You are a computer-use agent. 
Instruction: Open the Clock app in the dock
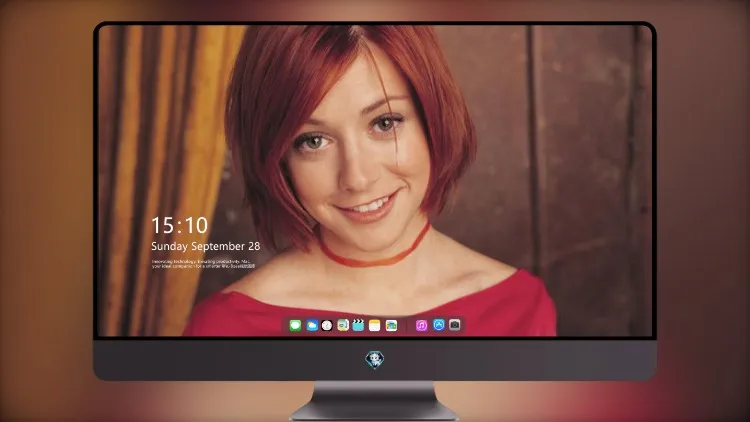point(327,325)
